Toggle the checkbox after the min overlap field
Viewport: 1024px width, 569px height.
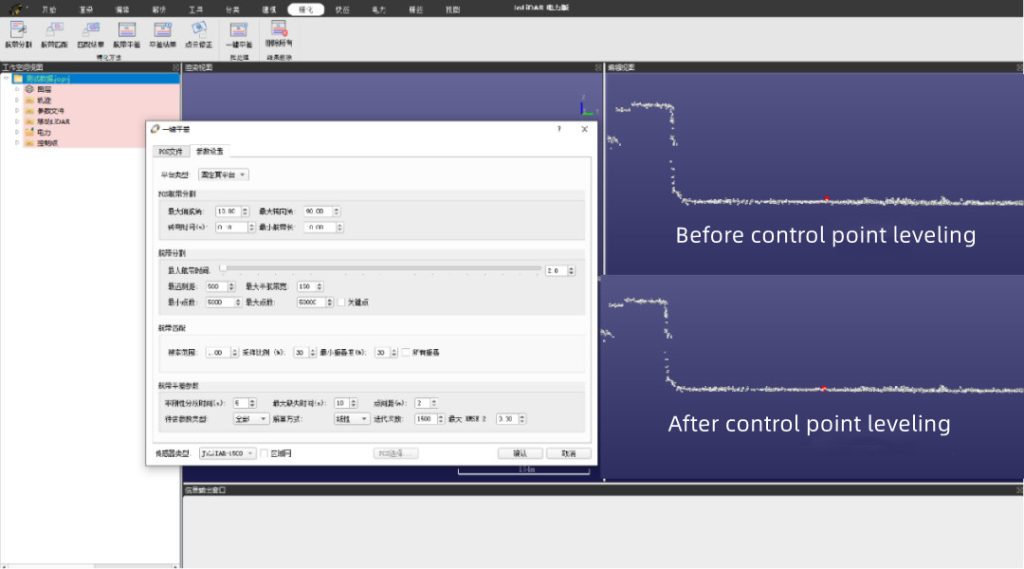click(406, 352)
